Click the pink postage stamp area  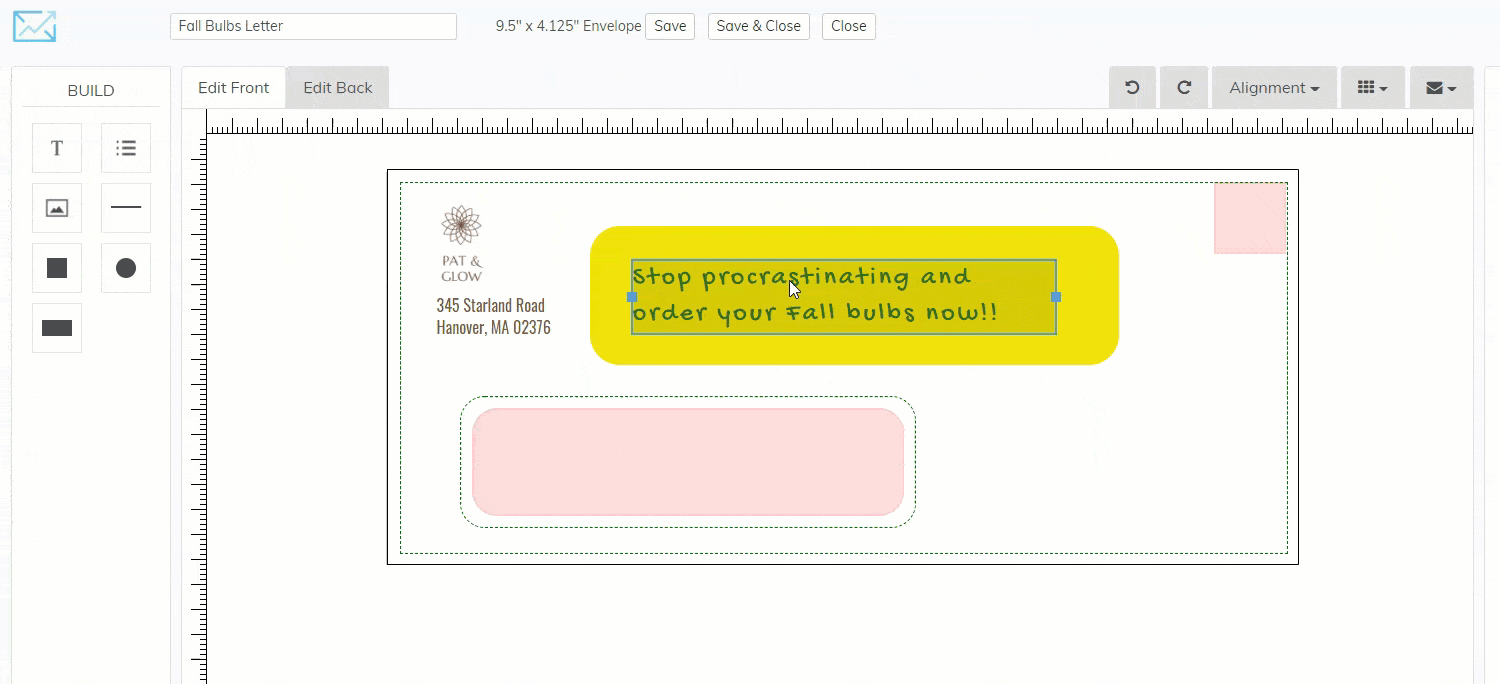(x=1250, y=218)
